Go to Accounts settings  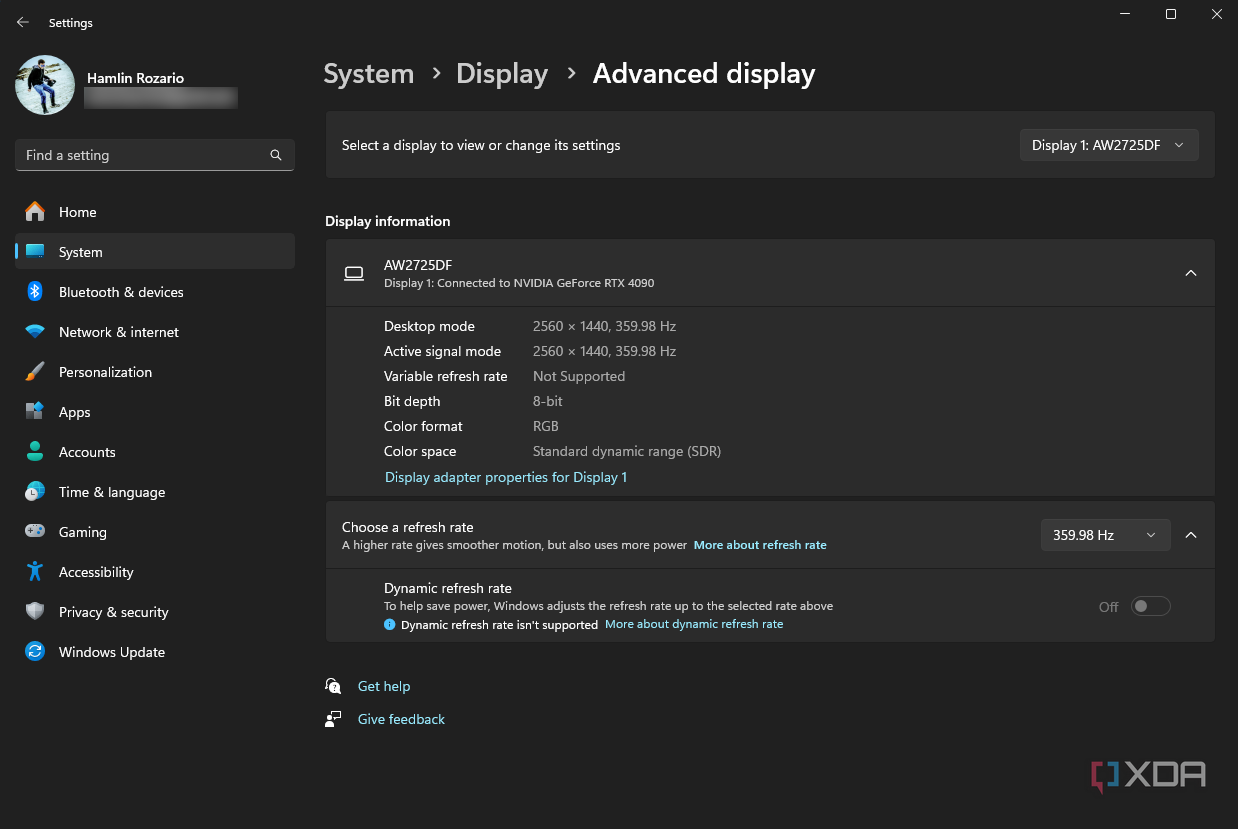point(87,452)
